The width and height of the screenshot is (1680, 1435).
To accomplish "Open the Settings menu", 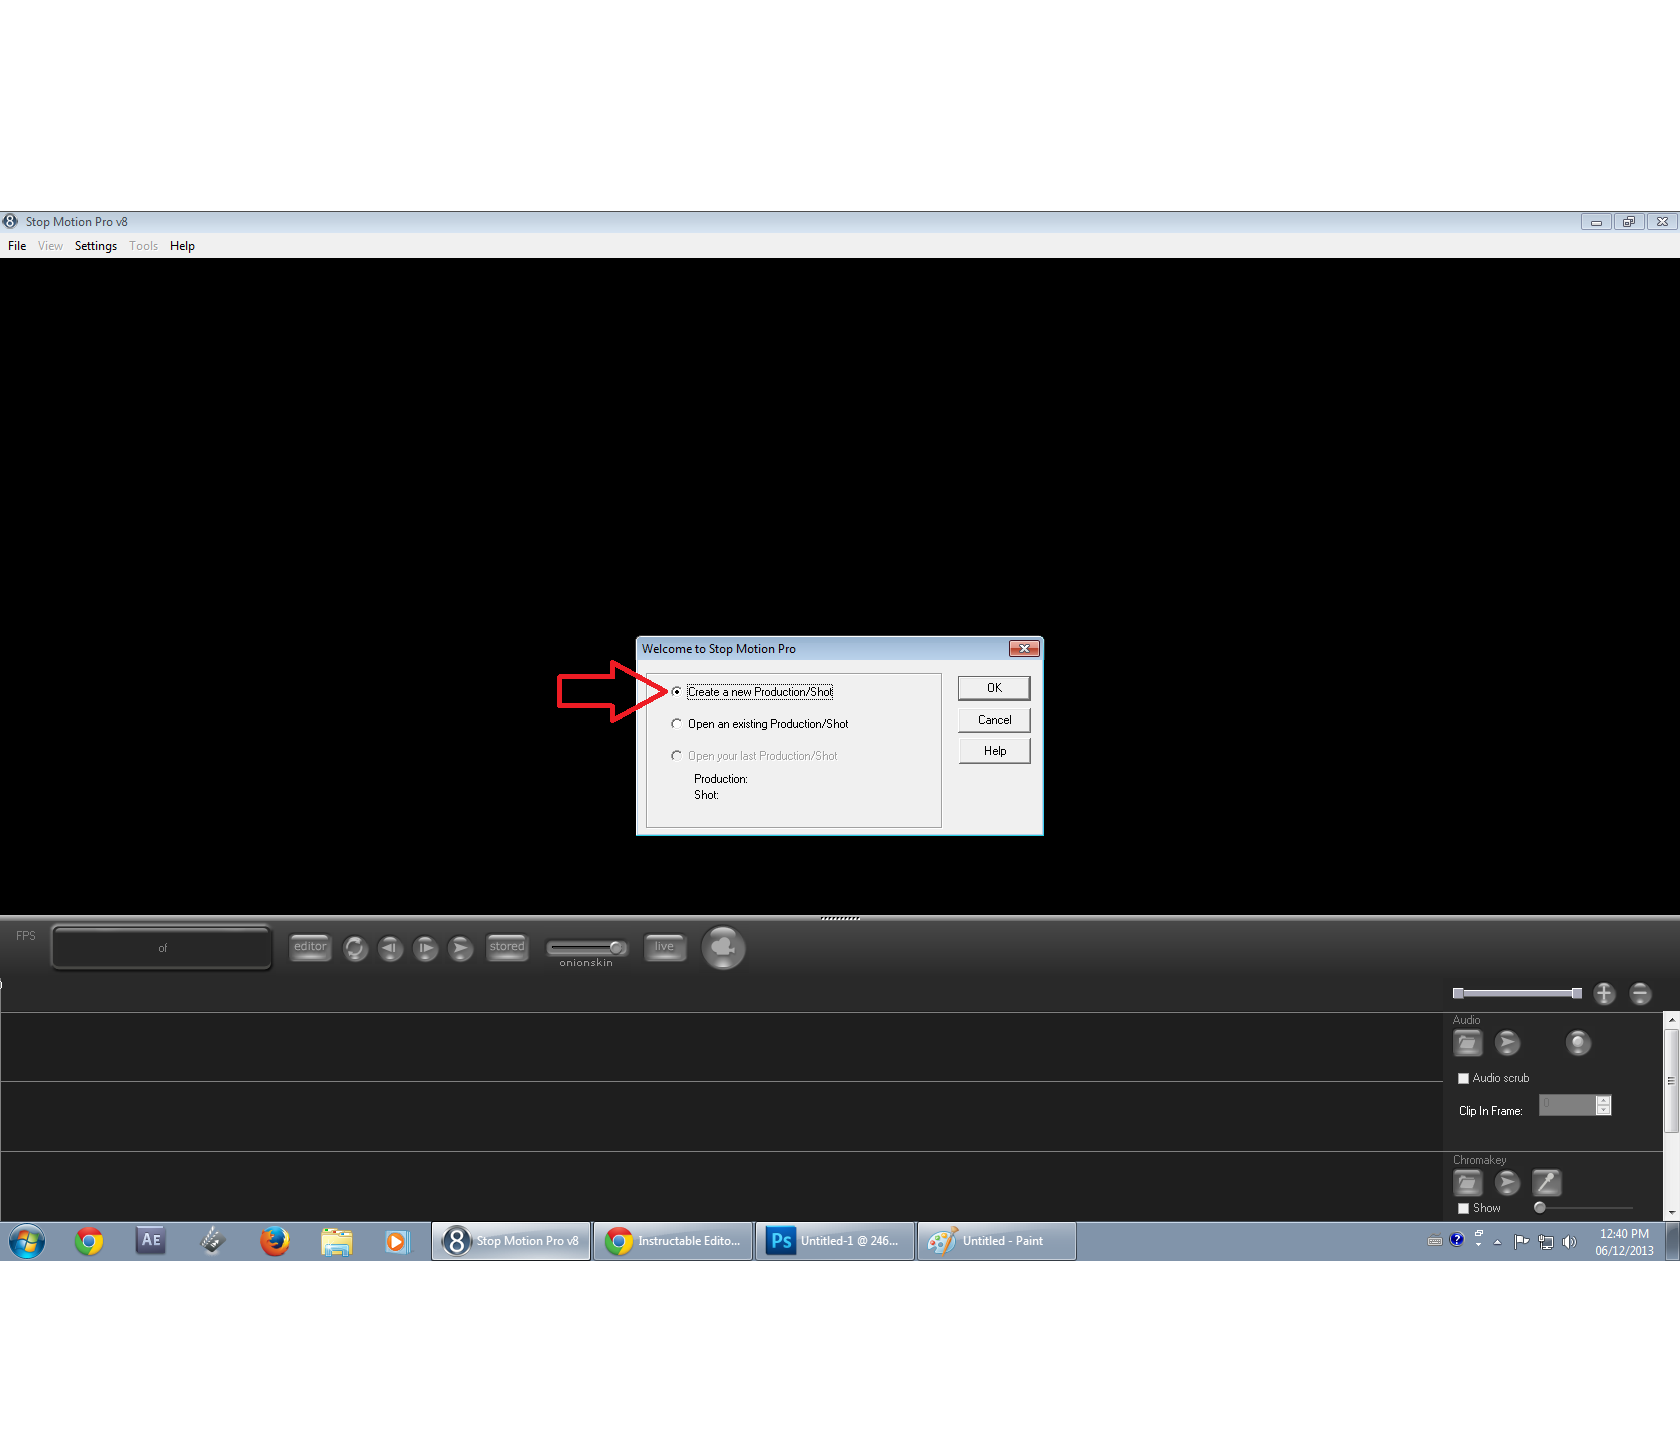I will [x=95, y=245].
